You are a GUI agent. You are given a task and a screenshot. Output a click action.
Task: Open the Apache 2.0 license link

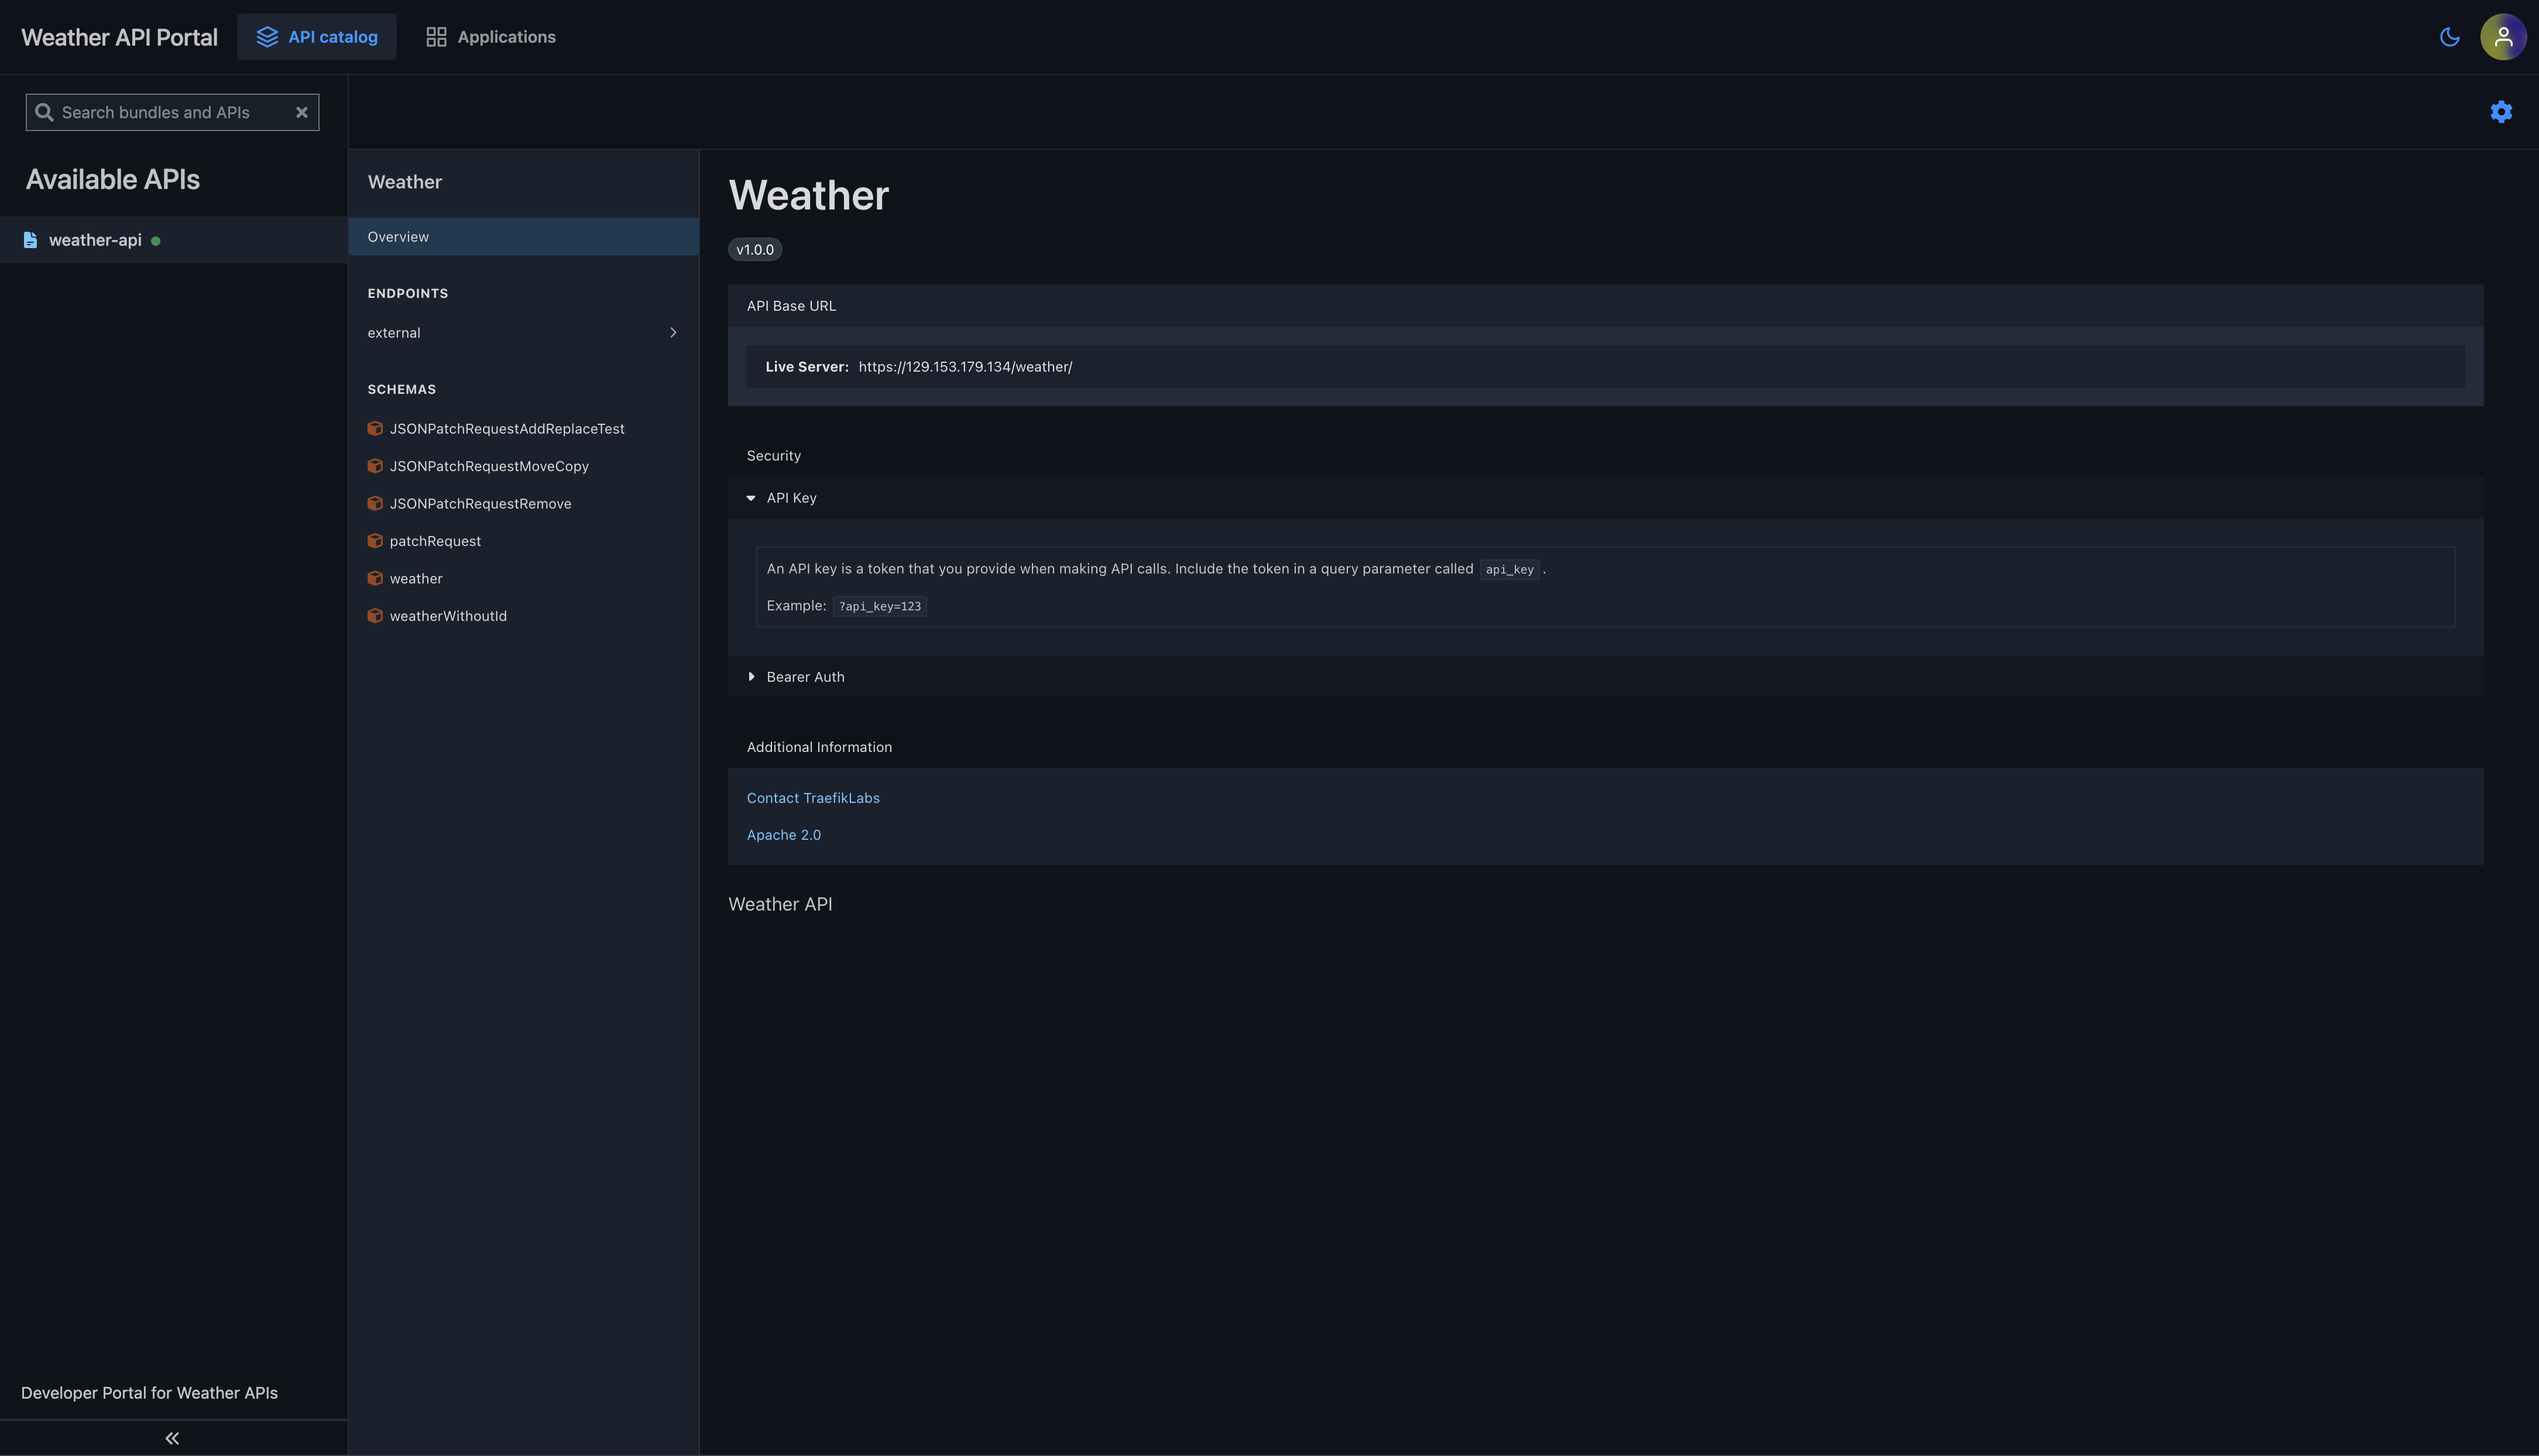point(783,835)
